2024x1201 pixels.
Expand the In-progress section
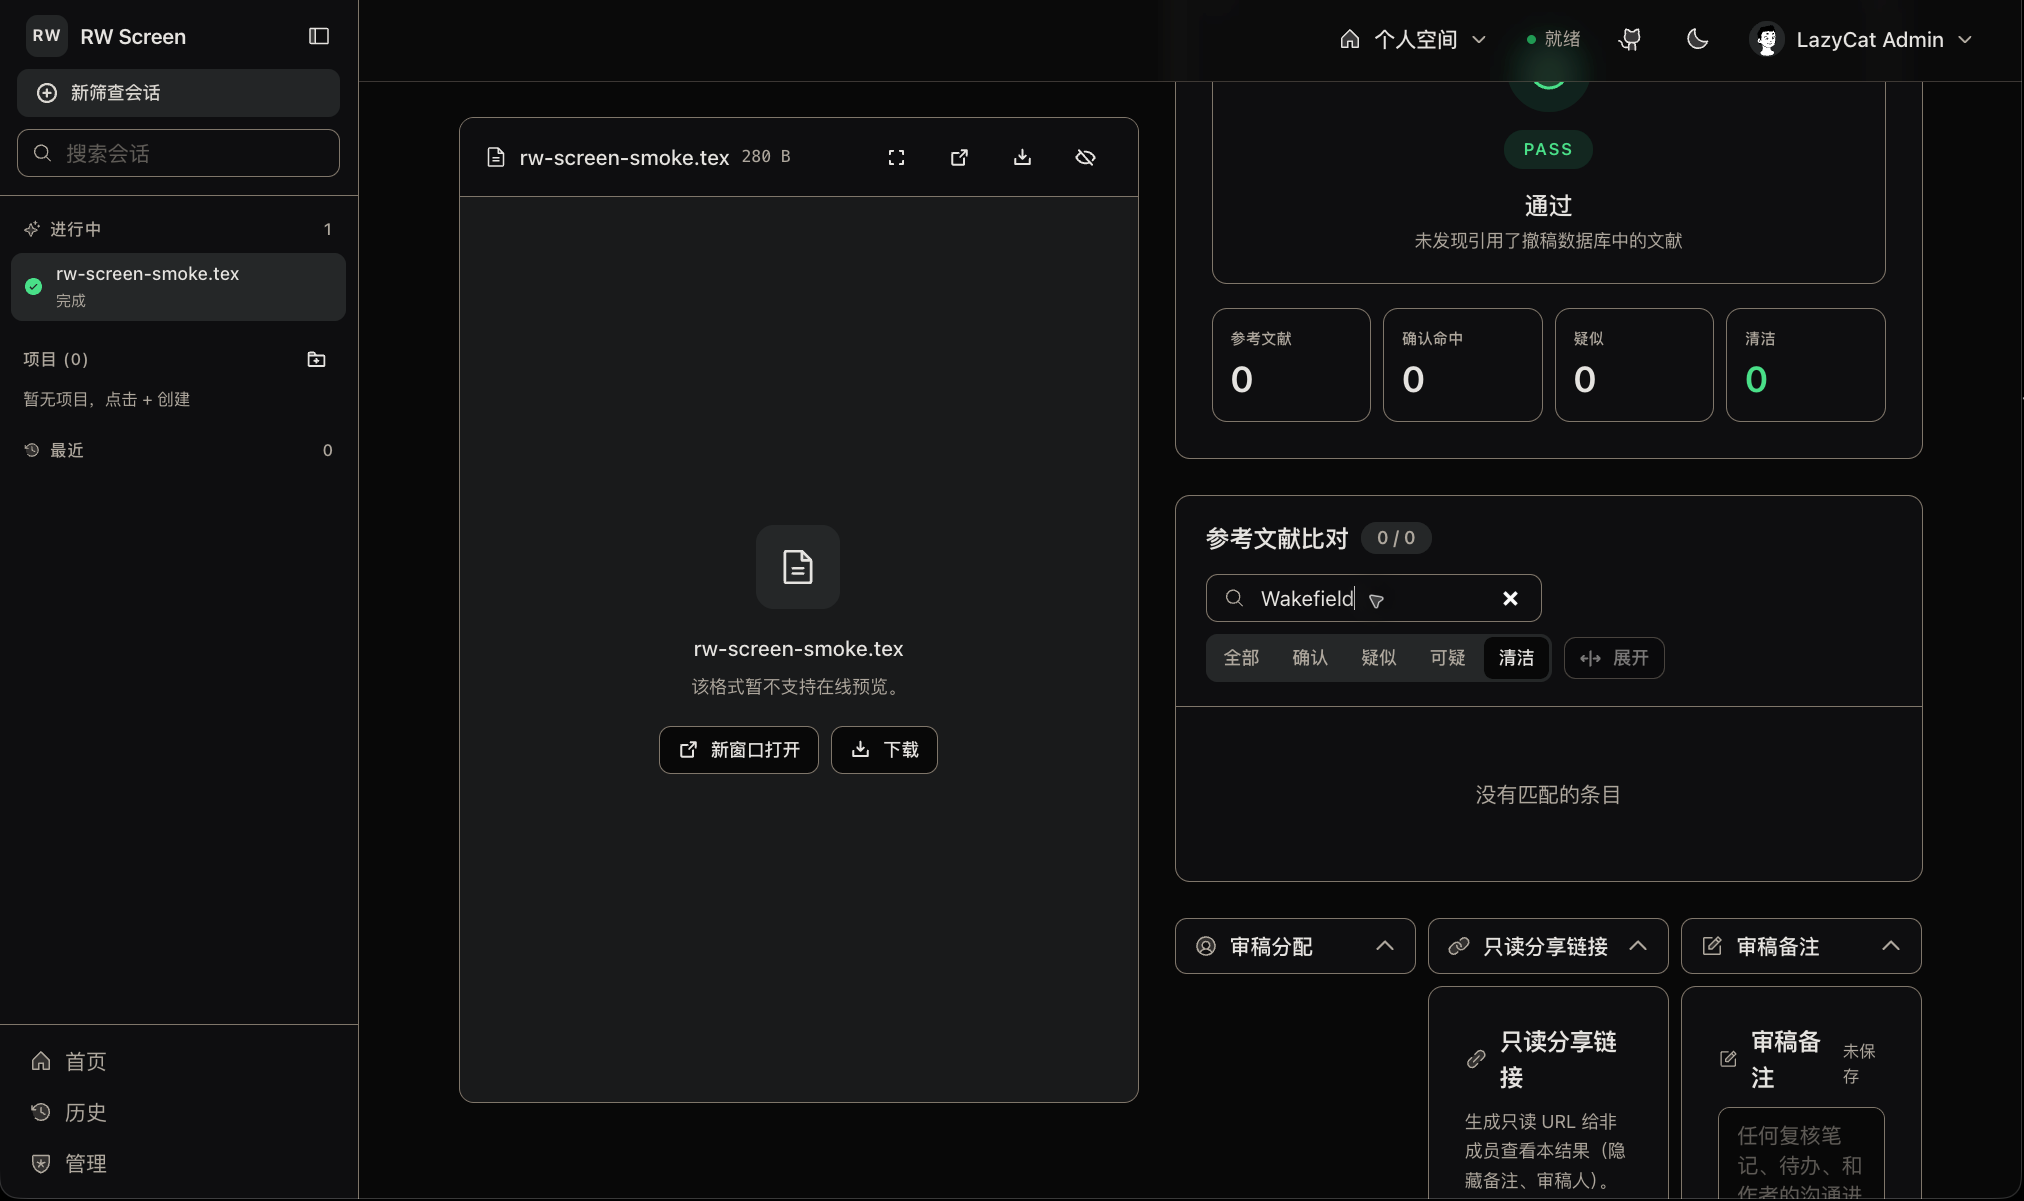click(x=178, y=229)
